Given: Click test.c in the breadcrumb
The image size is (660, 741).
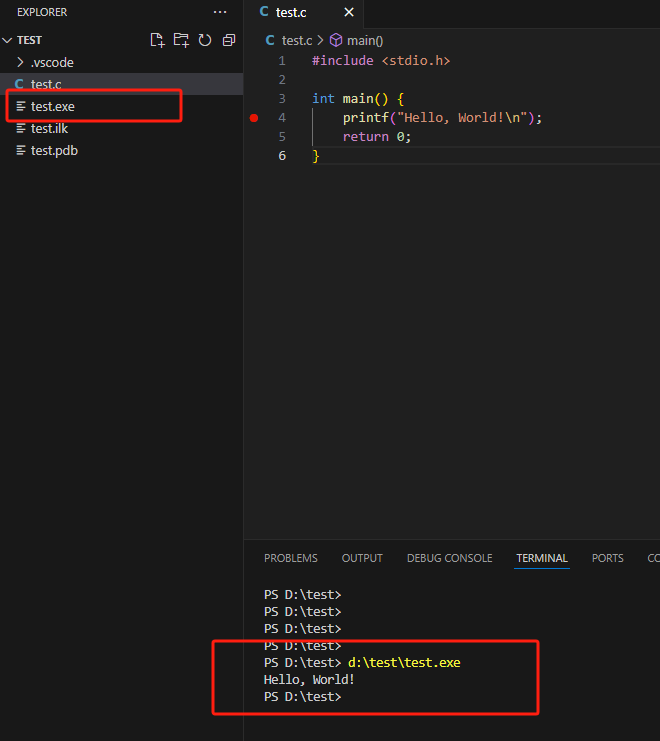Looking at the screenshot, I should [x=297, y=41].
